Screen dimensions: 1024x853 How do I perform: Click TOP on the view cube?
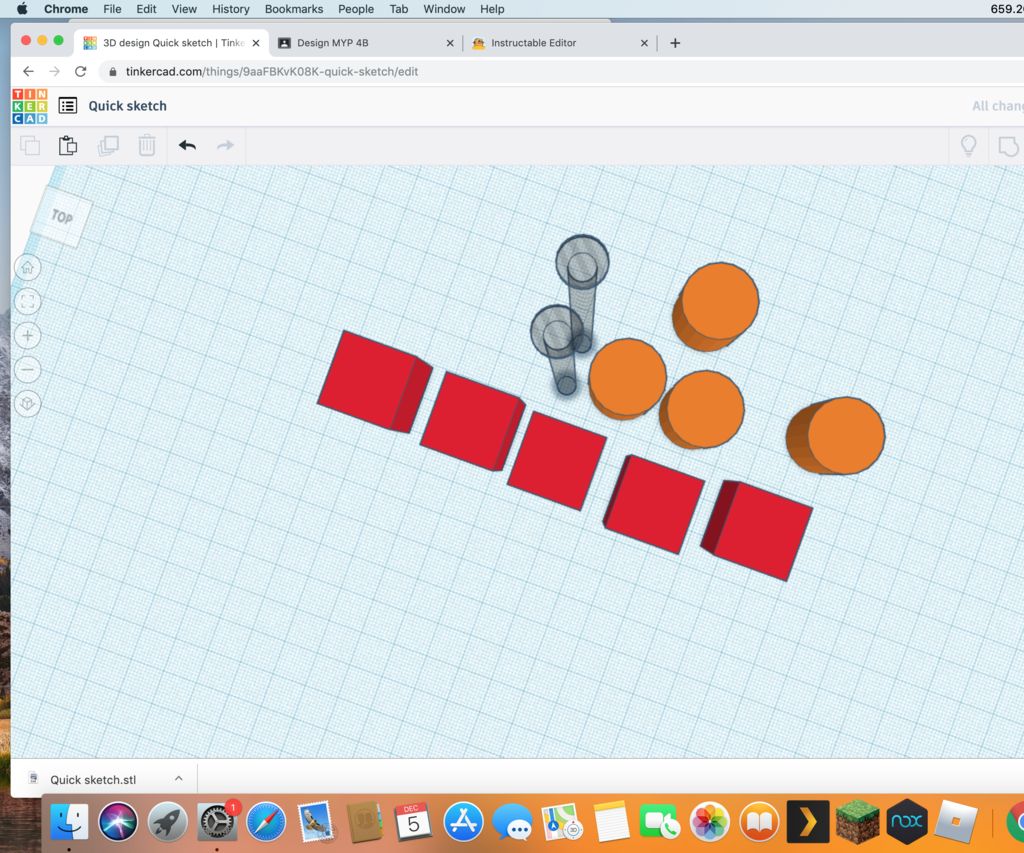pyautogui.click(x=60, y=216)
